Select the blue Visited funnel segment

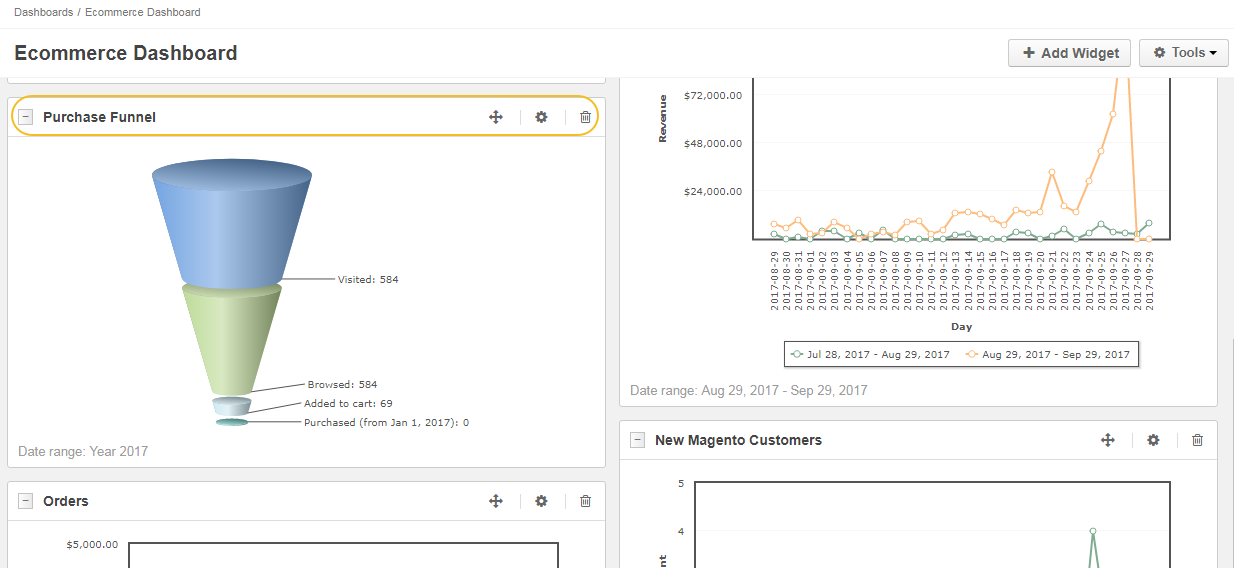pyautogui.click(x=231, y=225)
